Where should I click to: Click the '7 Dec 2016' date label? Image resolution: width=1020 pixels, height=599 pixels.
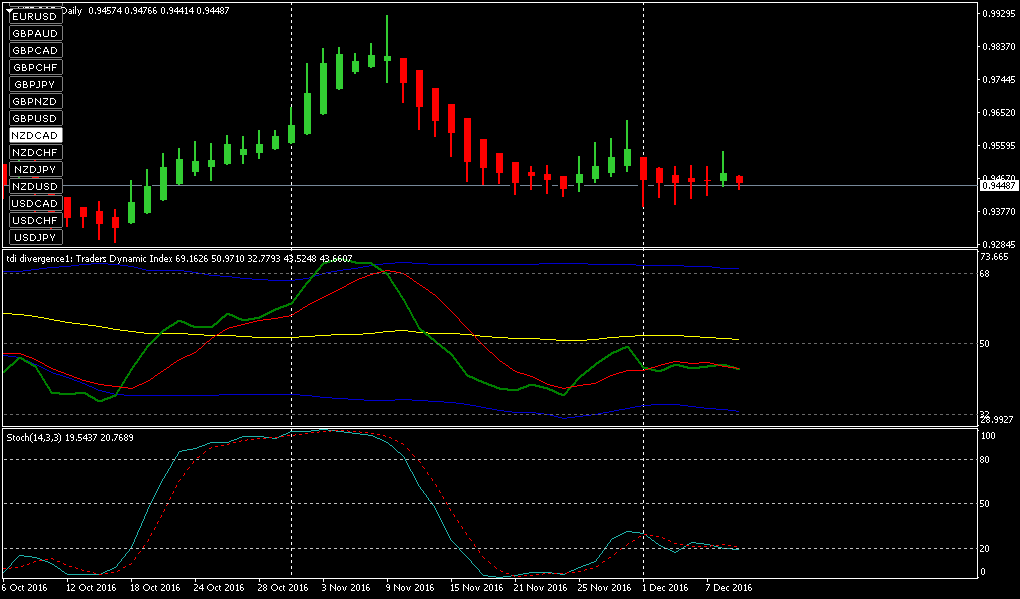tap(729, 587)
